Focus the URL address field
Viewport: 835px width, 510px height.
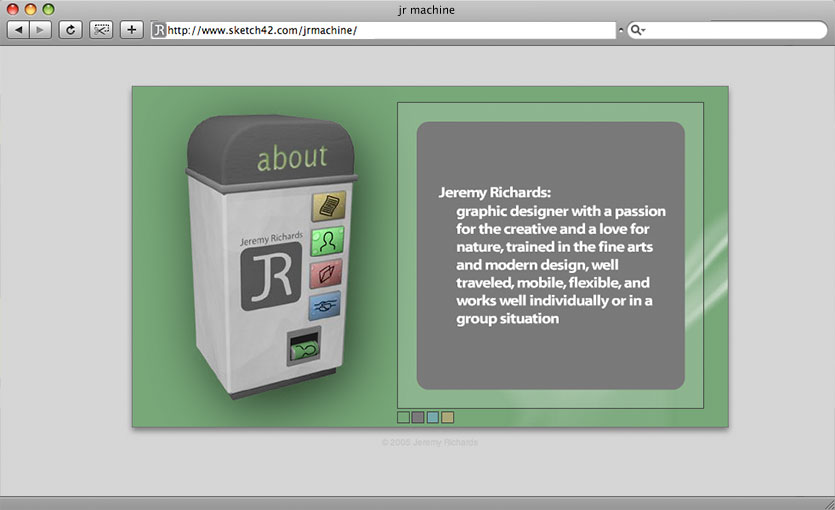(383, 30)
